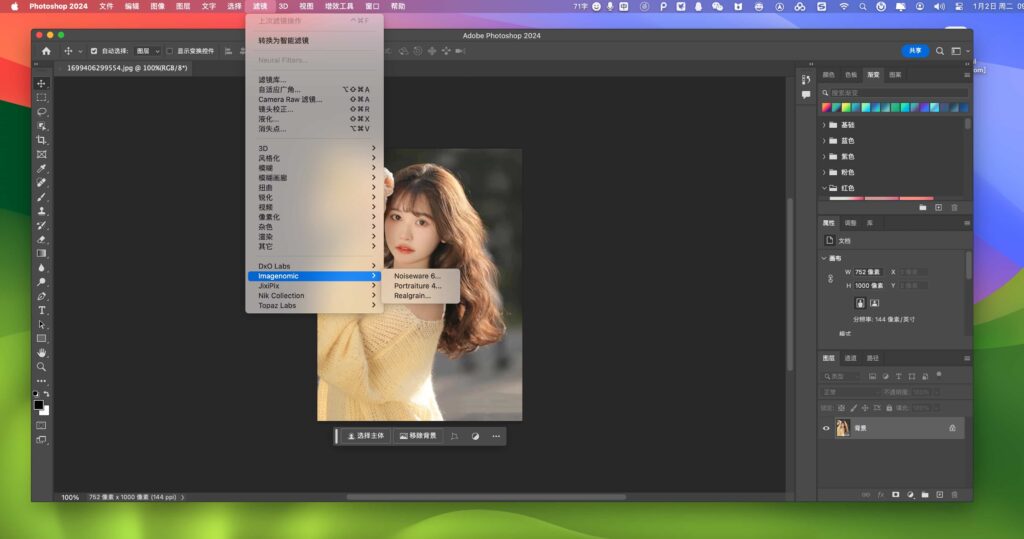
Task: Select the Eraser tool
Action: (41, 239)
